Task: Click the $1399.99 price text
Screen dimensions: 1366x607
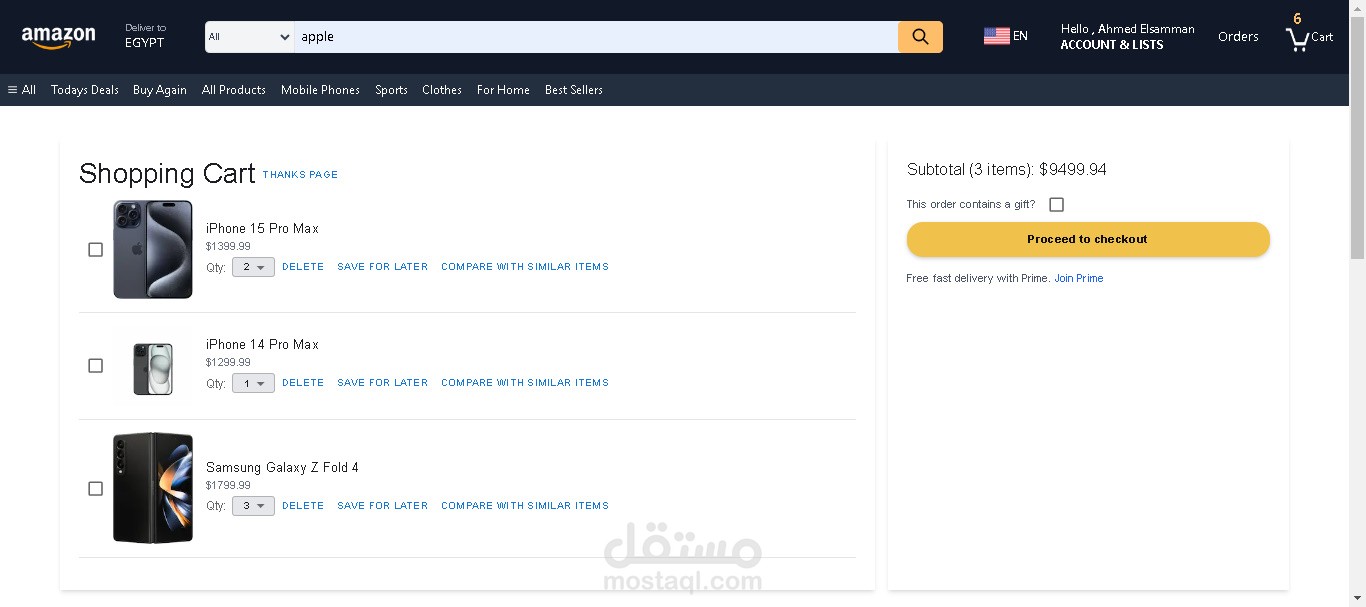Action: [228, 247]
